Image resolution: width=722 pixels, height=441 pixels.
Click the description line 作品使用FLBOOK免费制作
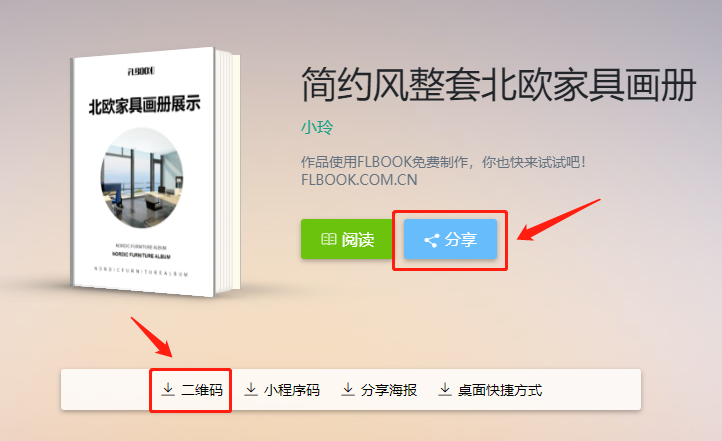[443, 162]
